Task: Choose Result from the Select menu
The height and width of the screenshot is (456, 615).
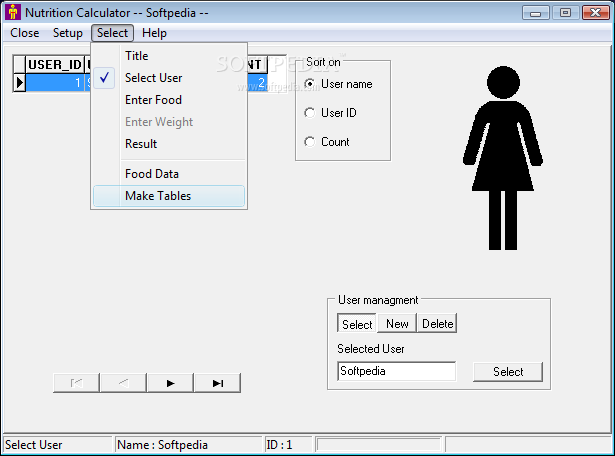Action: (x=169, y=144)
